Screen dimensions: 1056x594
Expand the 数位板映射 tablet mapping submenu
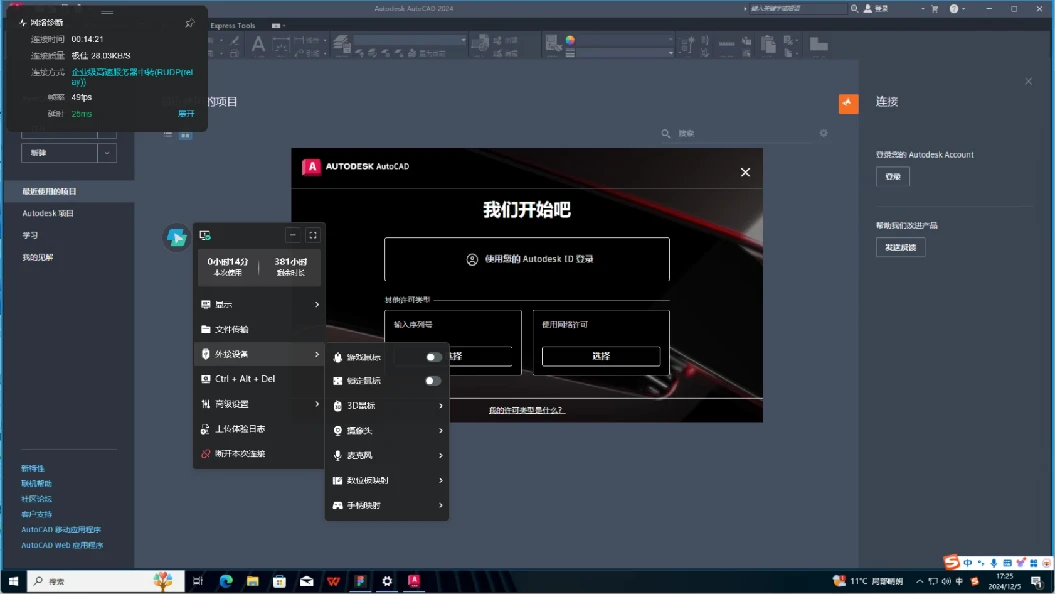pos(387,480)
